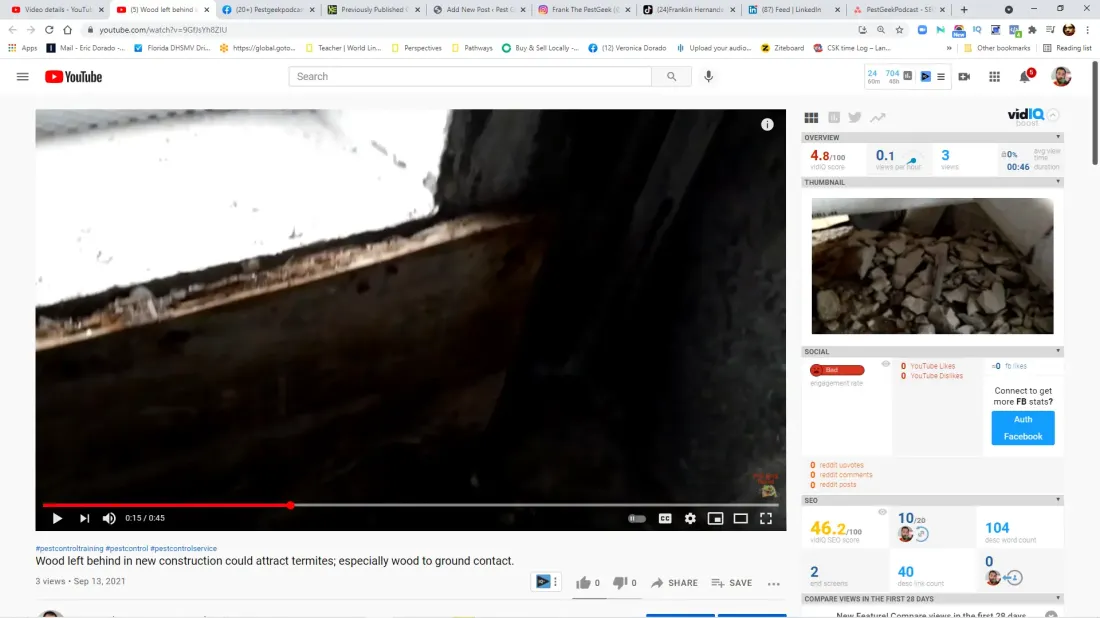
Task: Skip to the next video
Action: [x=84, y=518]
